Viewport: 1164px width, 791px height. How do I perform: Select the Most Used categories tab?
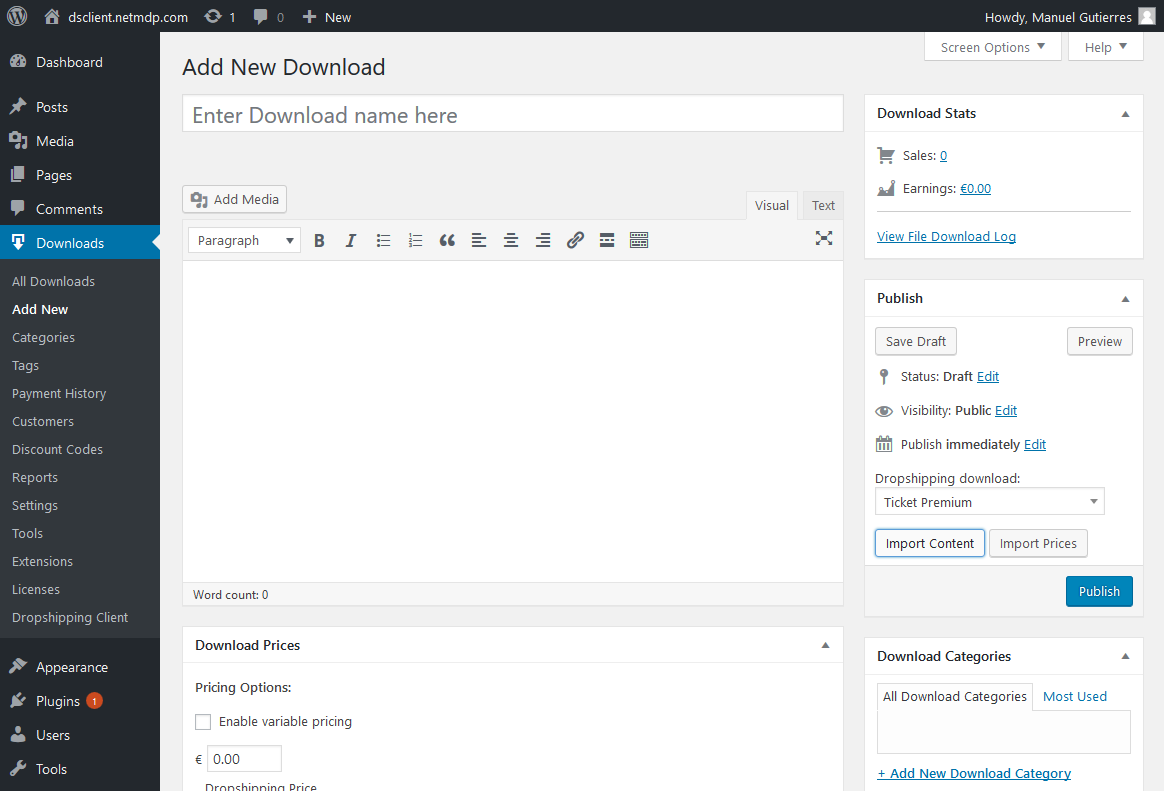click(1074, 697)
